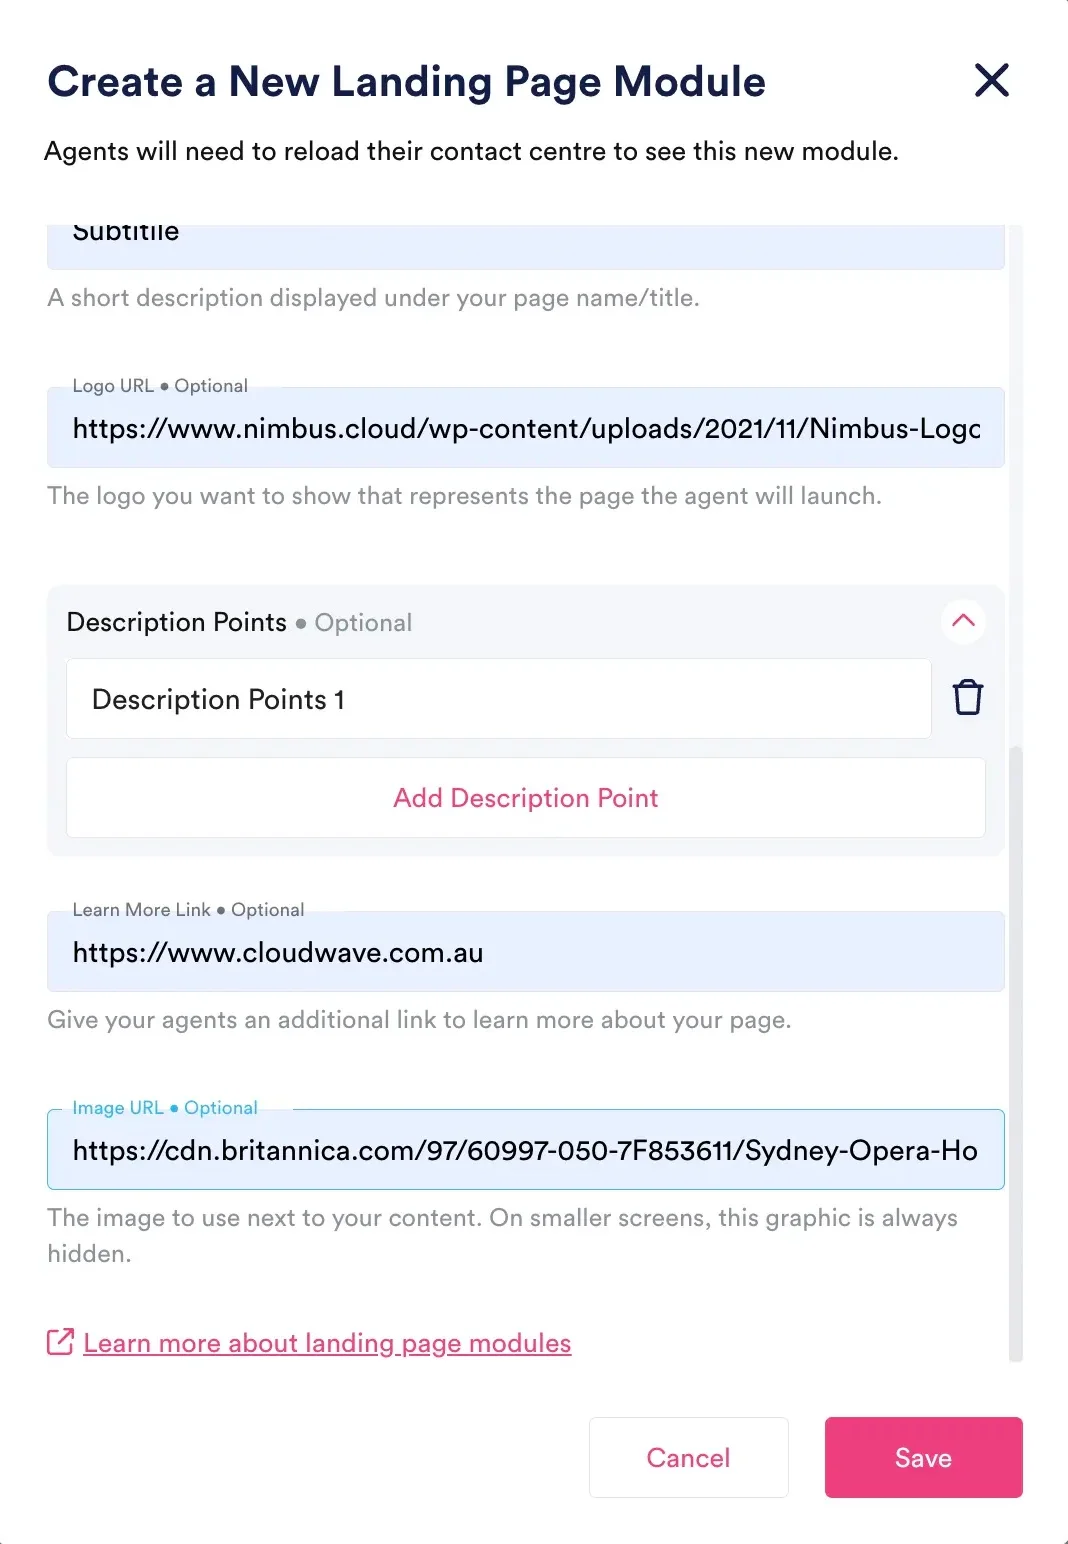Click the Image URL field with the Sydney Opera House link

coord(525,1150)
